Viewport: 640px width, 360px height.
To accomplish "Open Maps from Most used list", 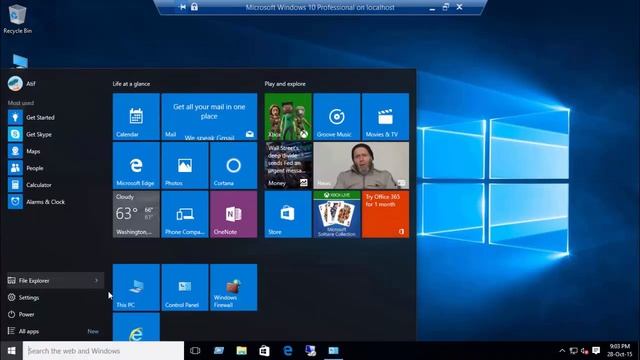I will (24, 151).
